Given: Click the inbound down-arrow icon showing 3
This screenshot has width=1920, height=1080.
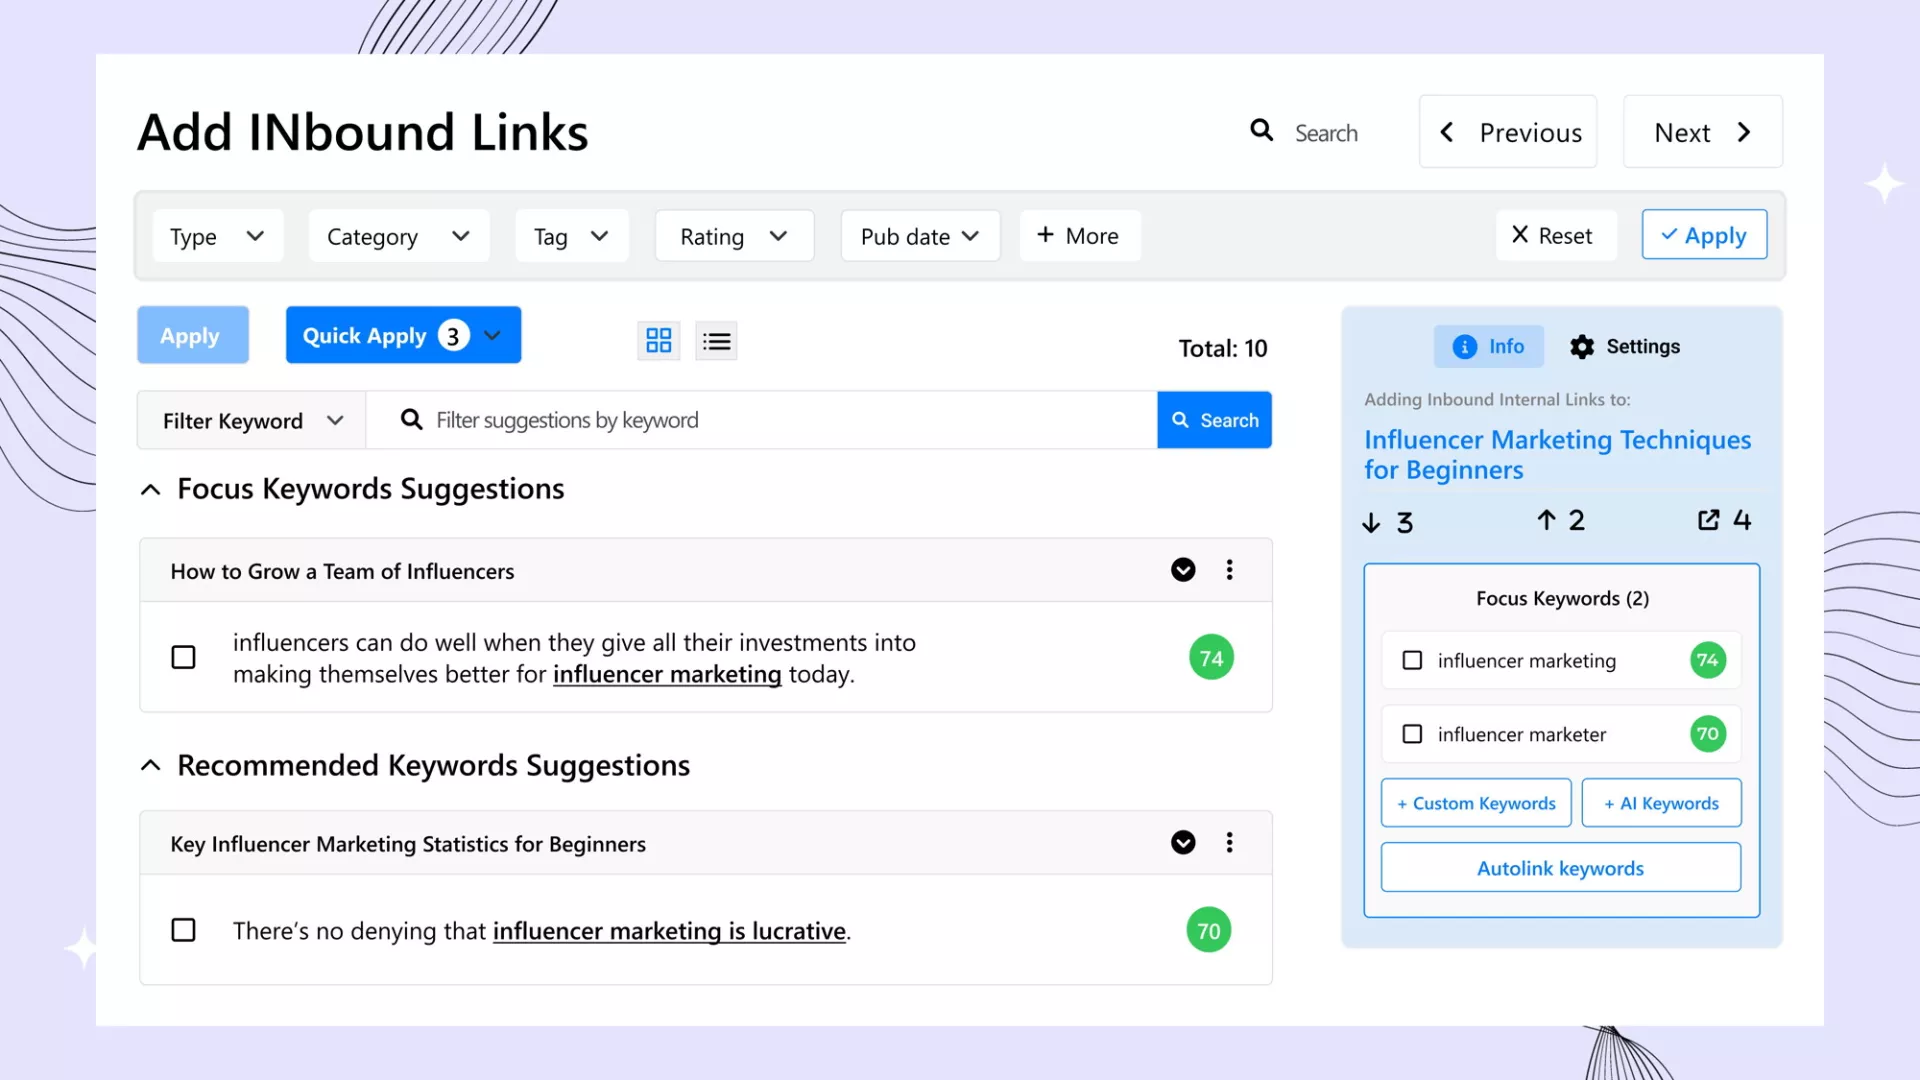Looking at the screenshot, I should coord(1372,522).
